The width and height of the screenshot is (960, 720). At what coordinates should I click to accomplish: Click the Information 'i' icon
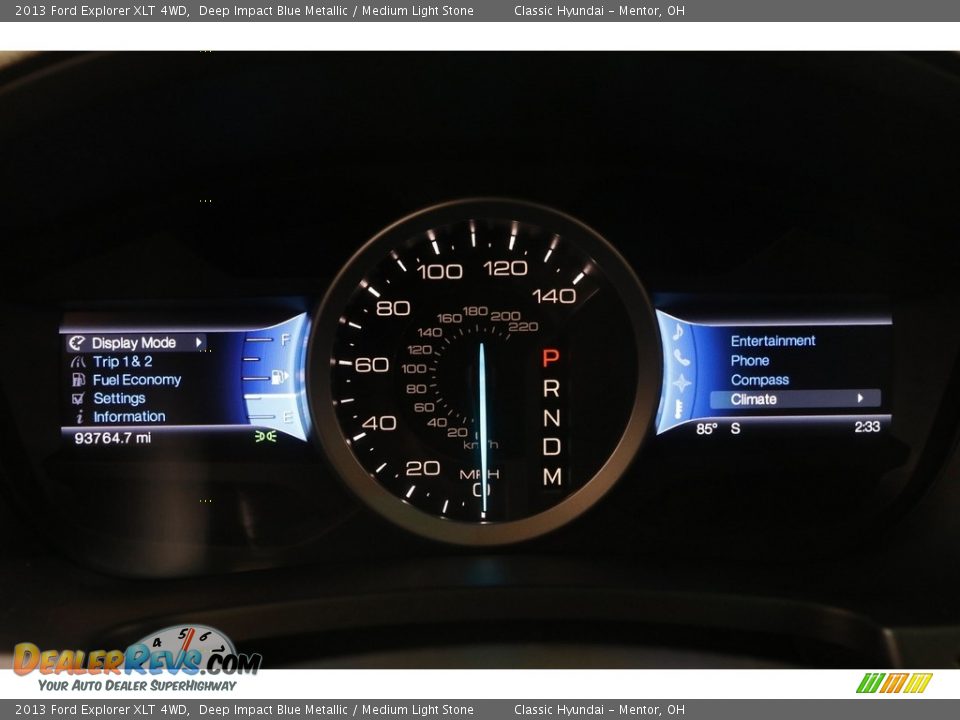(78, 417)
